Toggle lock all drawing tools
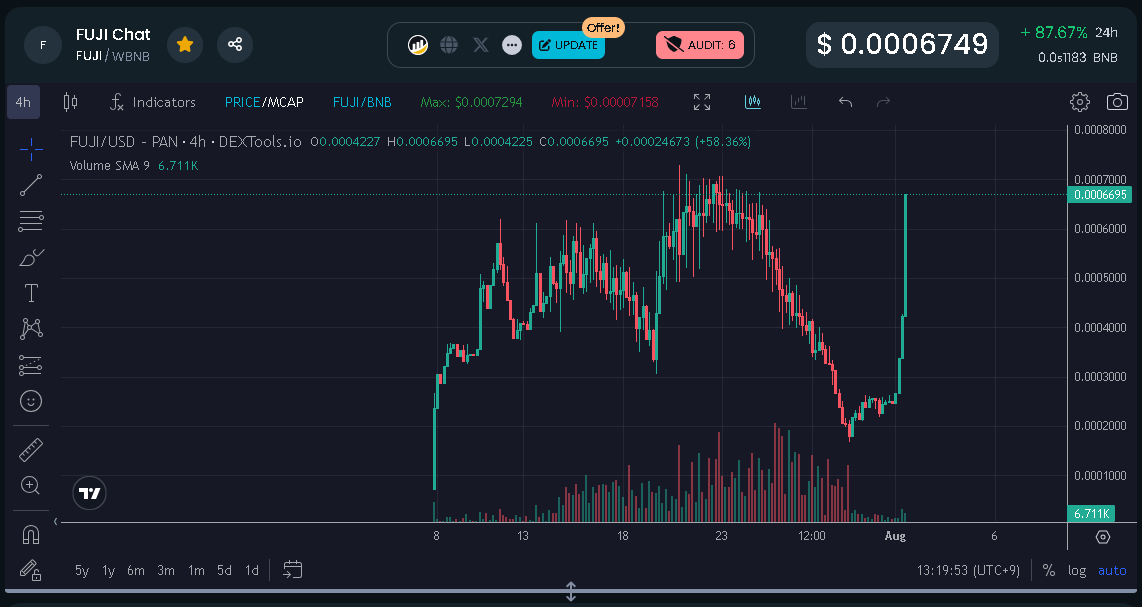Viewport: 1142px width, 607px height. coord(31,569)
